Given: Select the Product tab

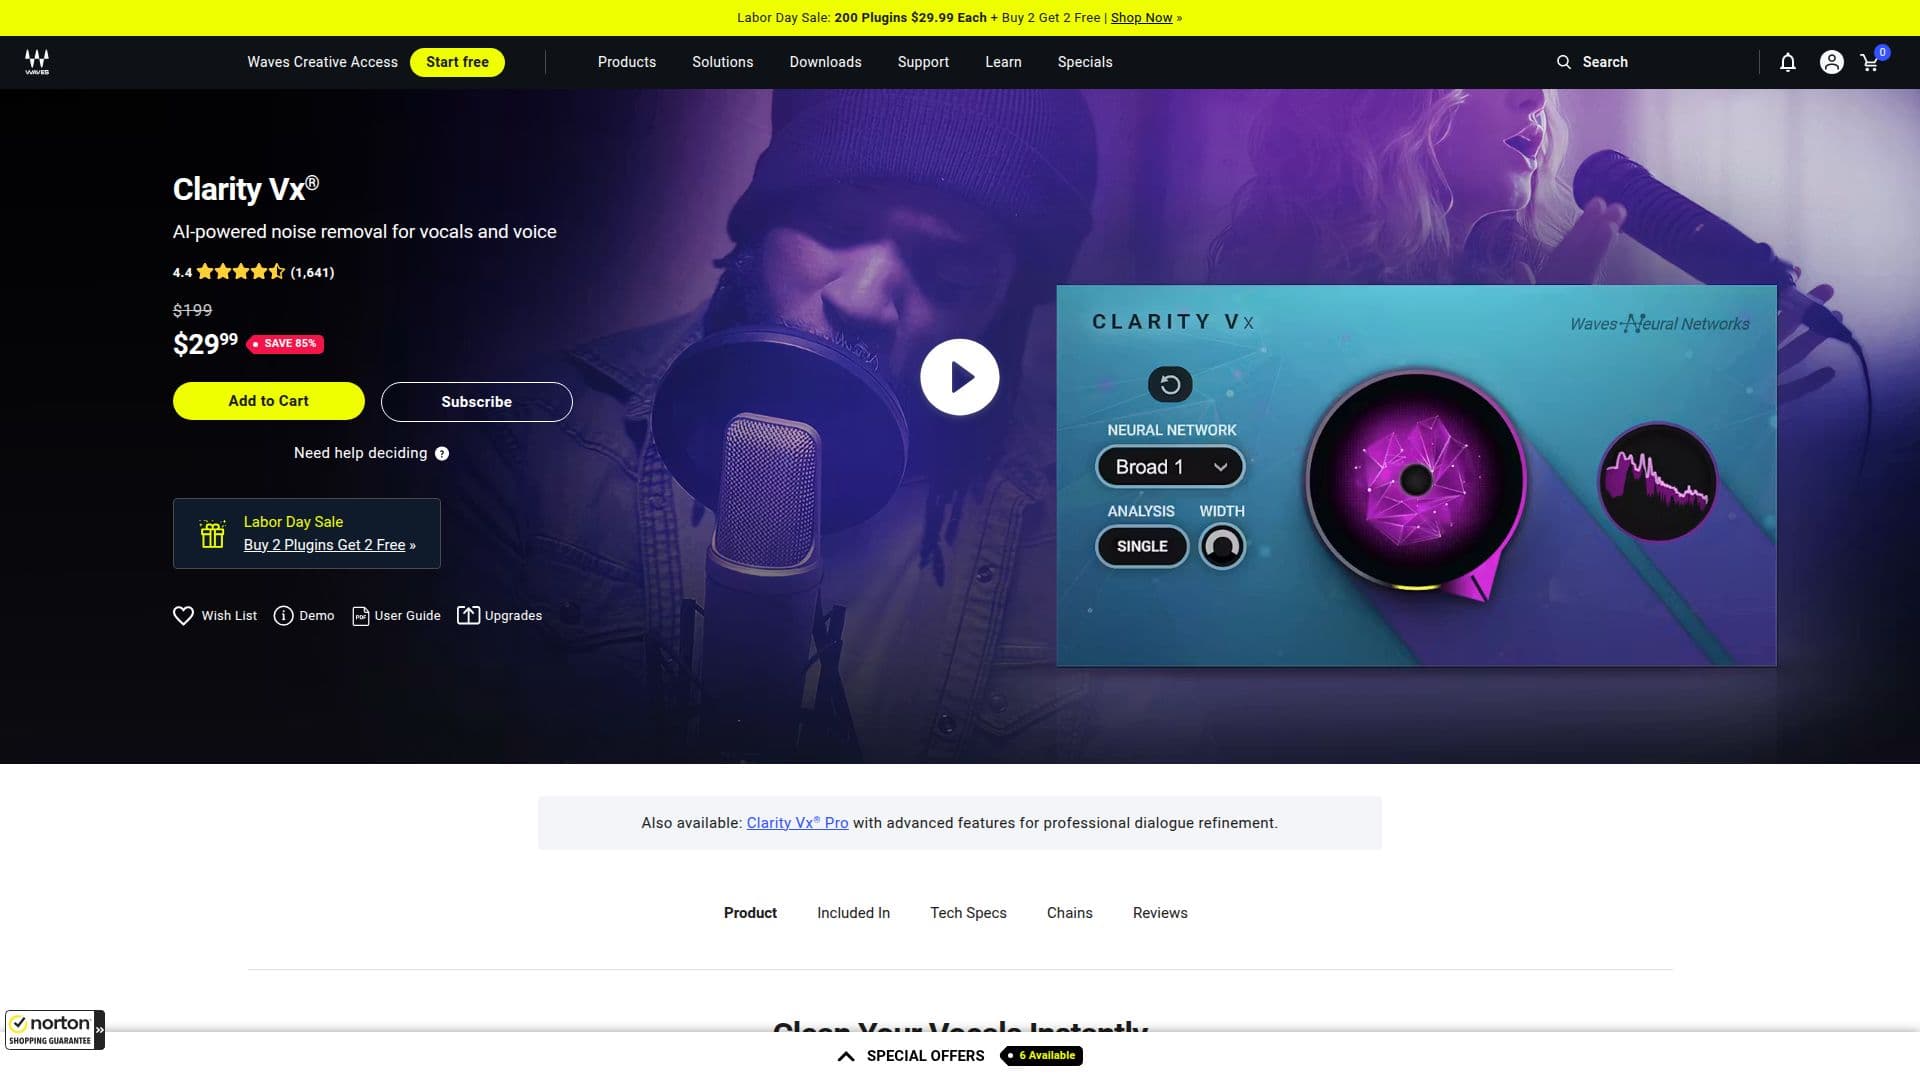Looking at the screenshot, I should (x=750, y=913).
